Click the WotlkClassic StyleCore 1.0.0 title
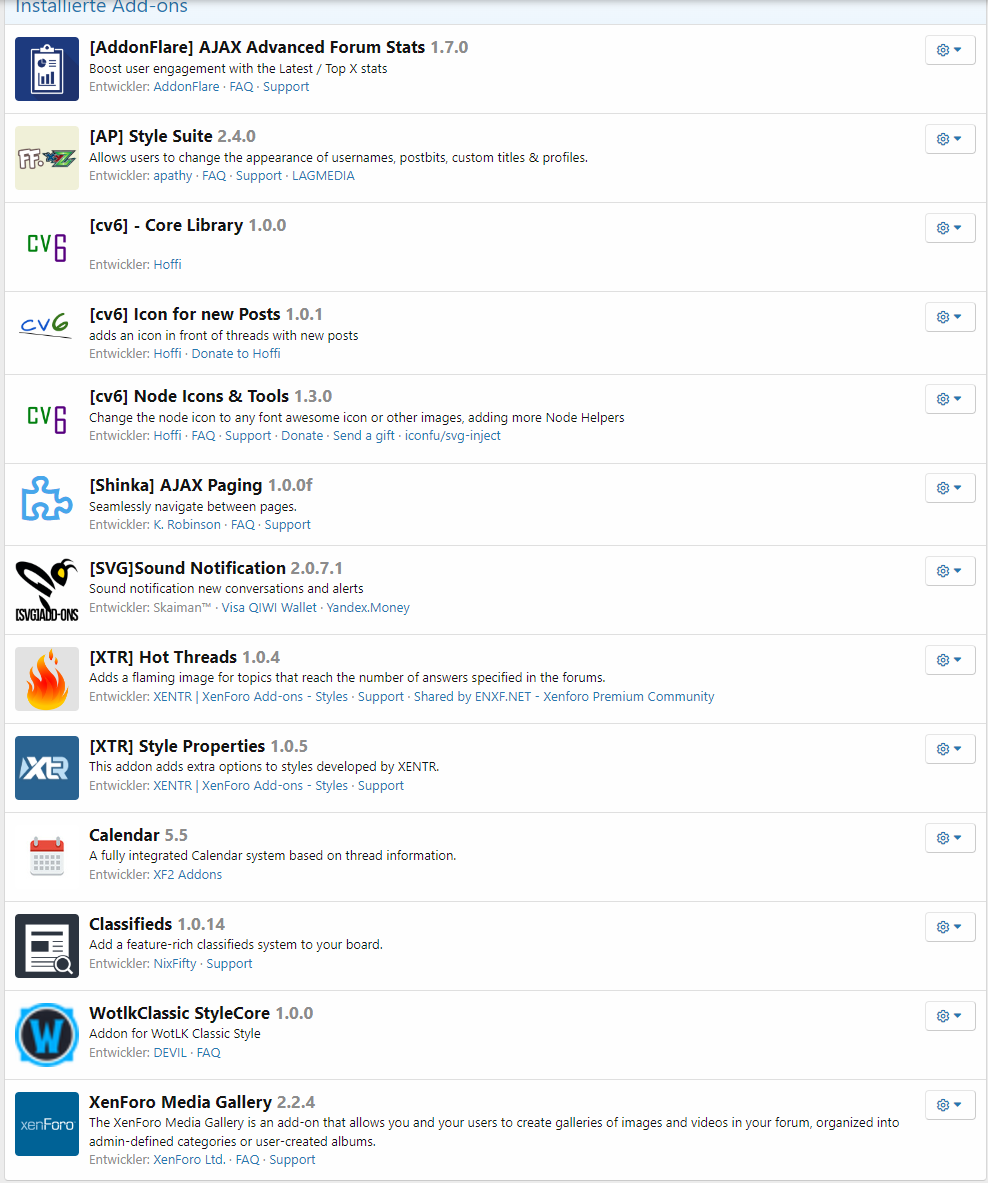Screen dimensions: 988x1183 click(x=201, y=1013)
